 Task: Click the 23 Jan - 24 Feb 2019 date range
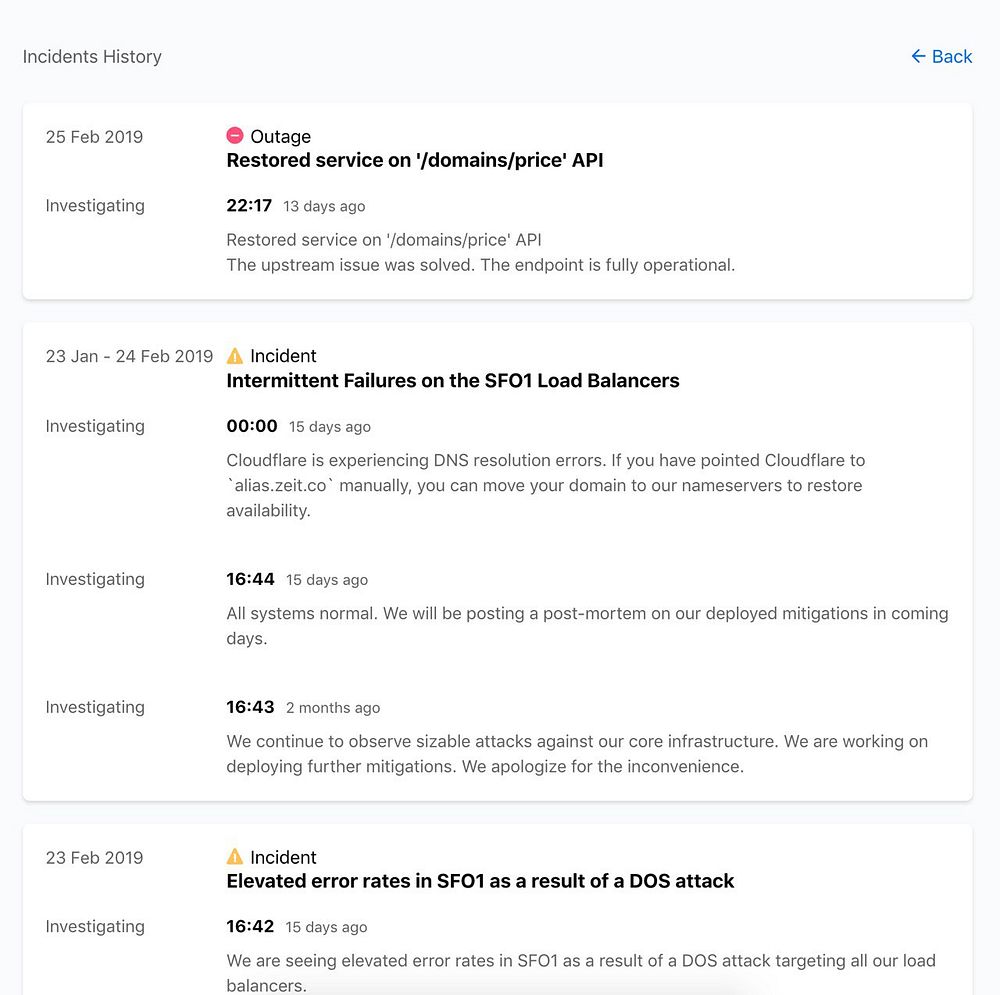(129, 356)
